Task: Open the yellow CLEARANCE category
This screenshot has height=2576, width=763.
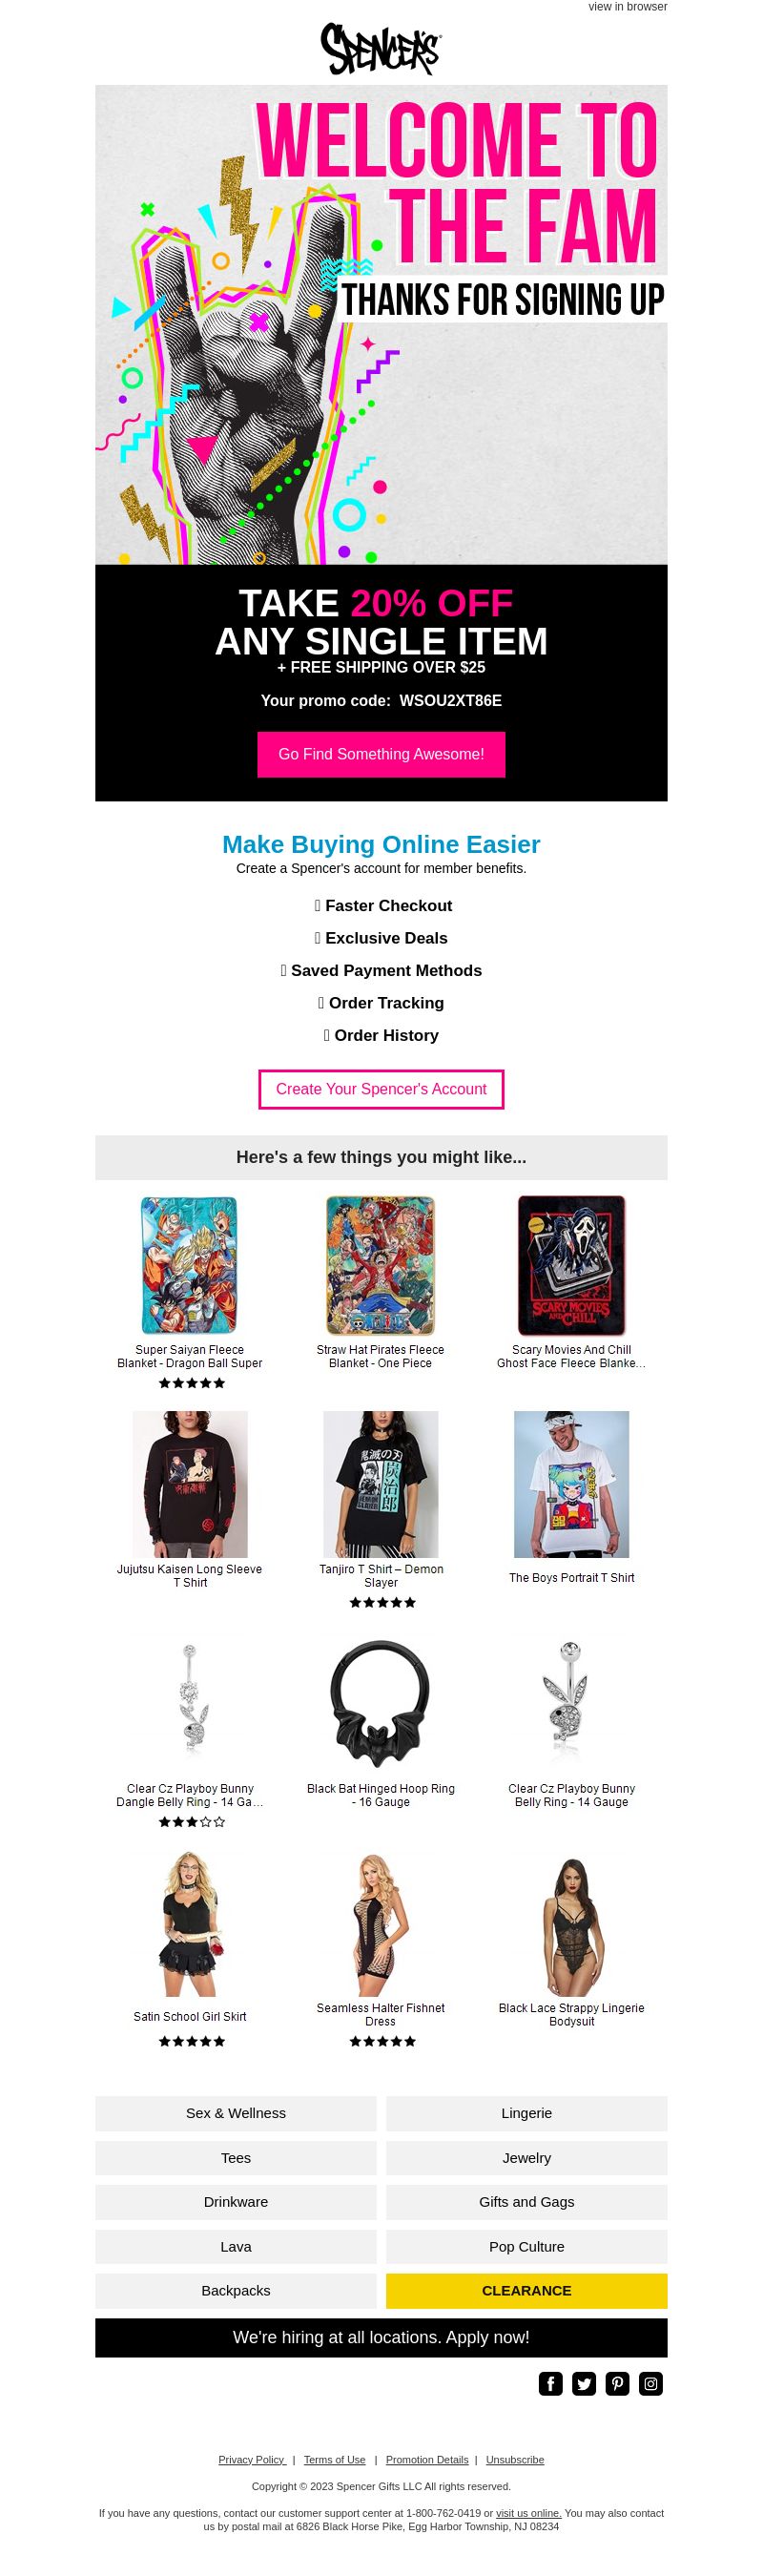Action: tap(526, 2290)
